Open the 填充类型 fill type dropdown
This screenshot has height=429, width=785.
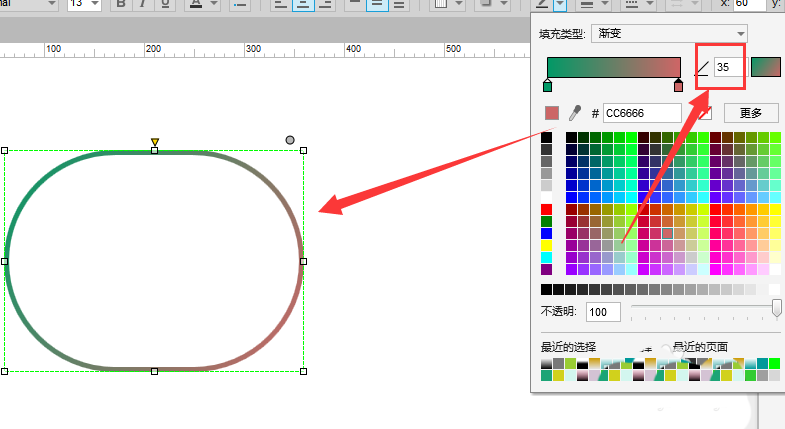click(x=669, y=34)
